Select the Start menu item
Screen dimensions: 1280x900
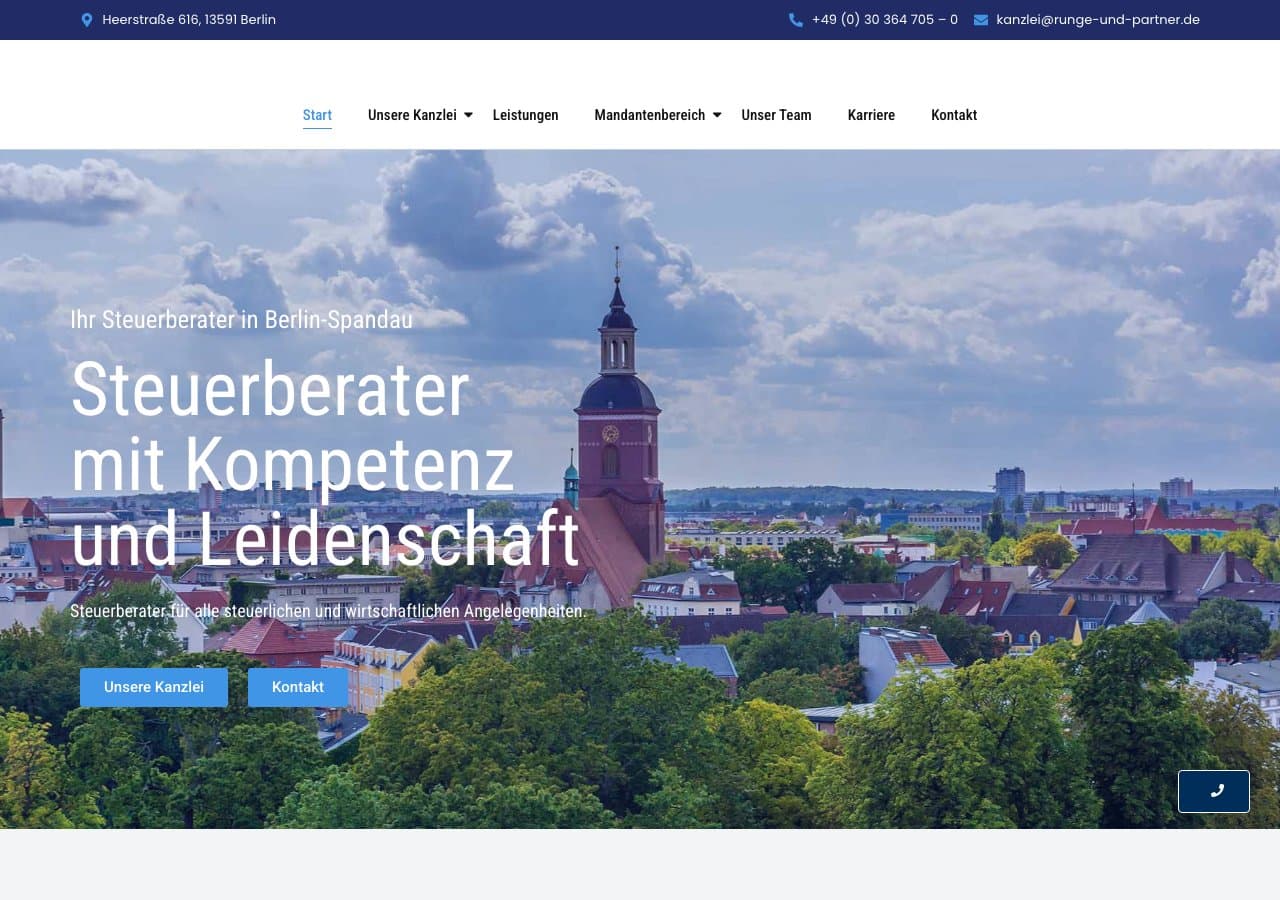[317, 115]
